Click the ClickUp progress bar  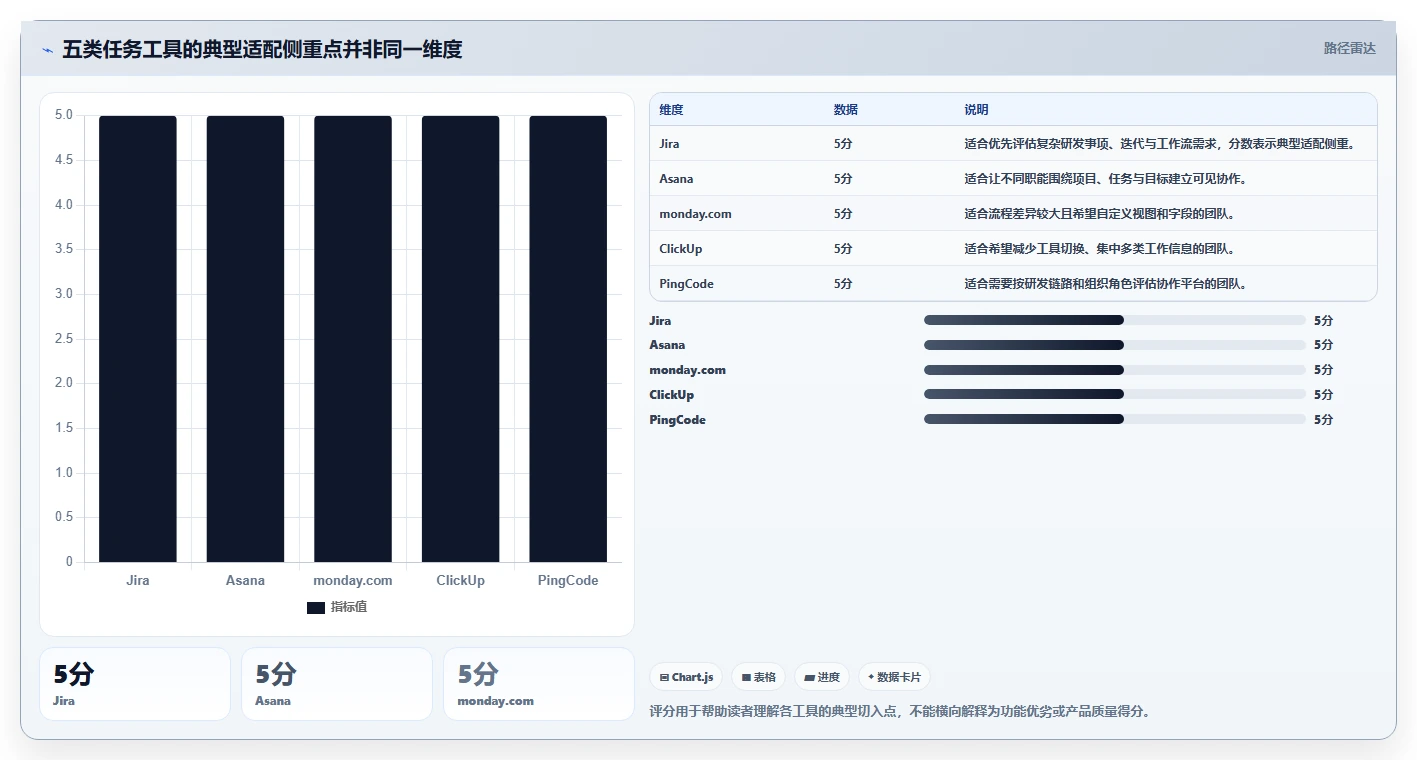point(1115,395)
